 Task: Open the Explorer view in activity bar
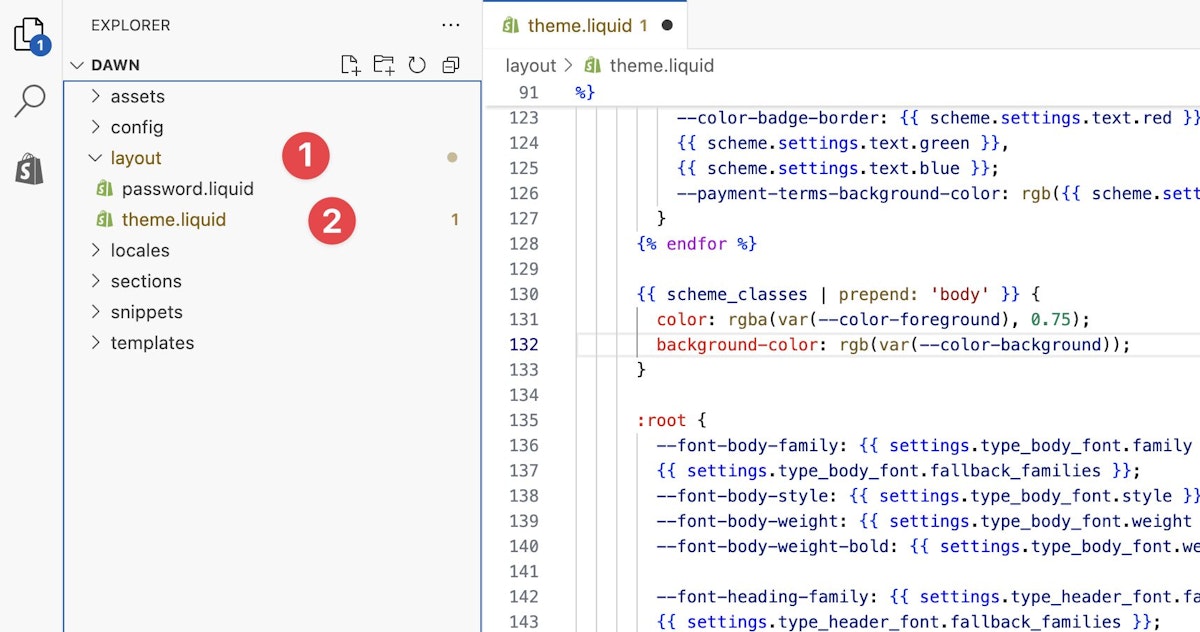coord(30,34)
